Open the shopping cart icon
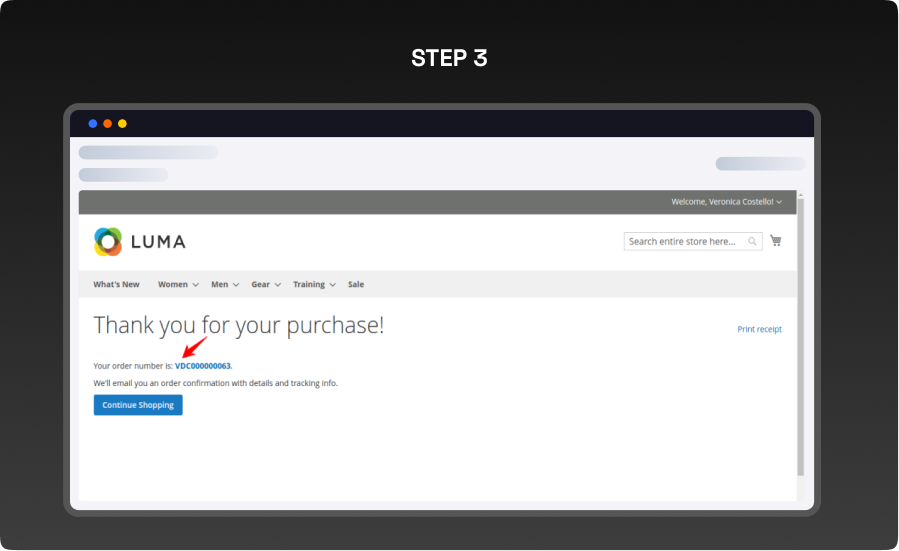This screenshot has width=899, height=551. [x=776, y=241]
